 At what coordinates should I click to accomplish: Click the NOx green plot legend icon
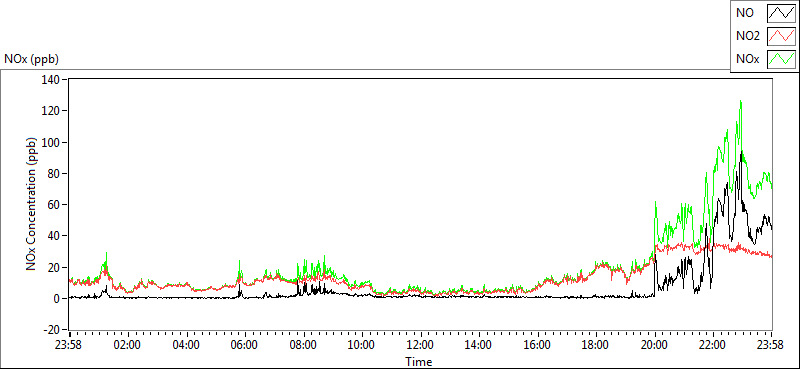point(781,59)
